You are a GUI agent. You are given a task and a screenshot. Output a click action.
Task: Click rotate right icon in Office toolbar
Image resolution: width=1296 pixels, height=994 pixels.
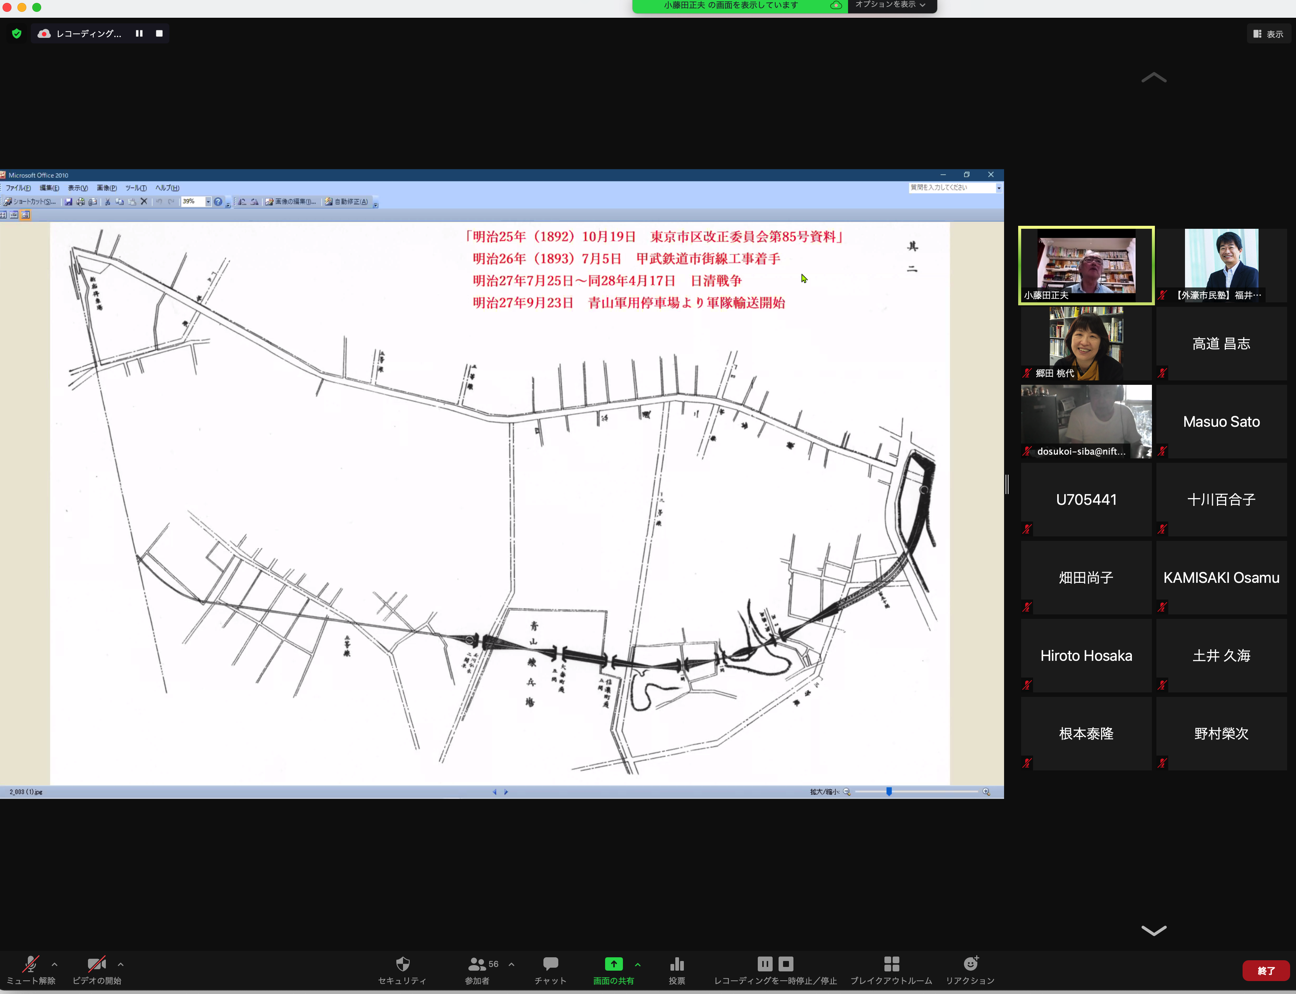[x=254, y=202]
